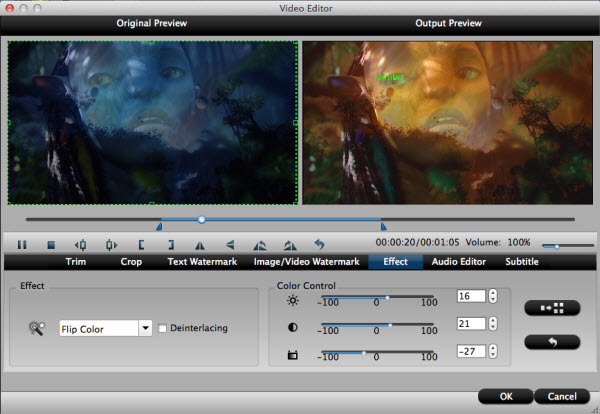The height and width of the screenshot is (414, 600).
Task: Click the trim end marker on timeline
Action: pyautogui.click(x=383, y=227)
